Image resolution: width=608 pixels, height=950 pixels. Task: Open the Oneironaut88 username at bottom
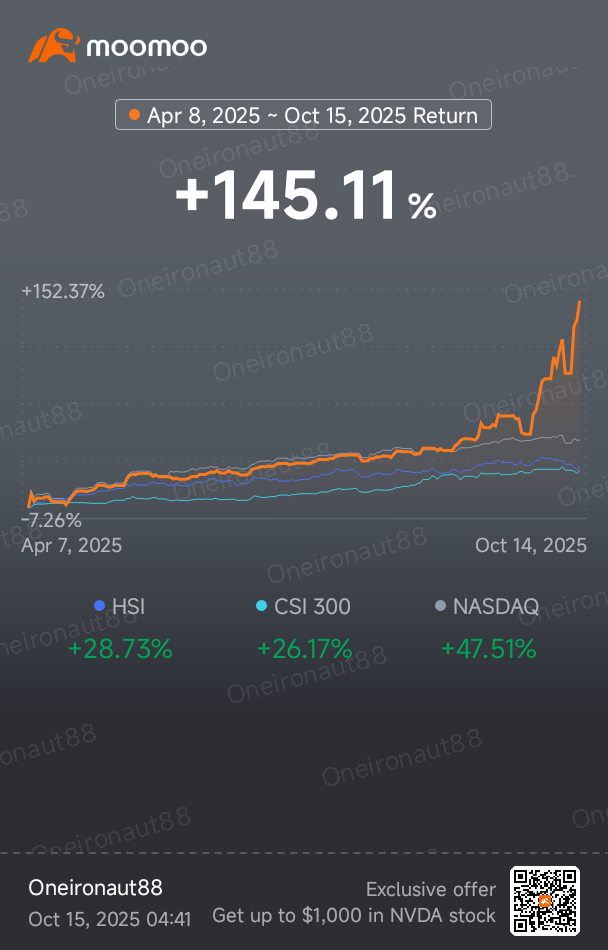point(95,888)
